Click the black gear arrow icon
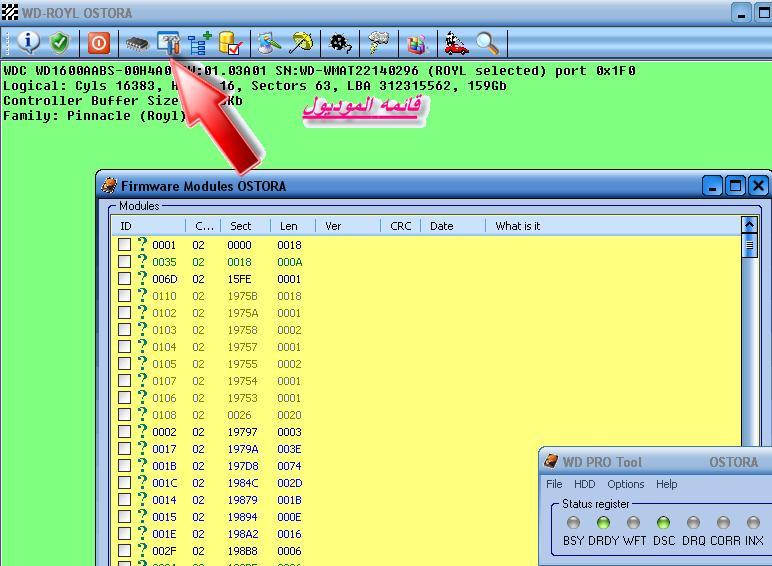772x566 pixels. click(x=340, y=43)
